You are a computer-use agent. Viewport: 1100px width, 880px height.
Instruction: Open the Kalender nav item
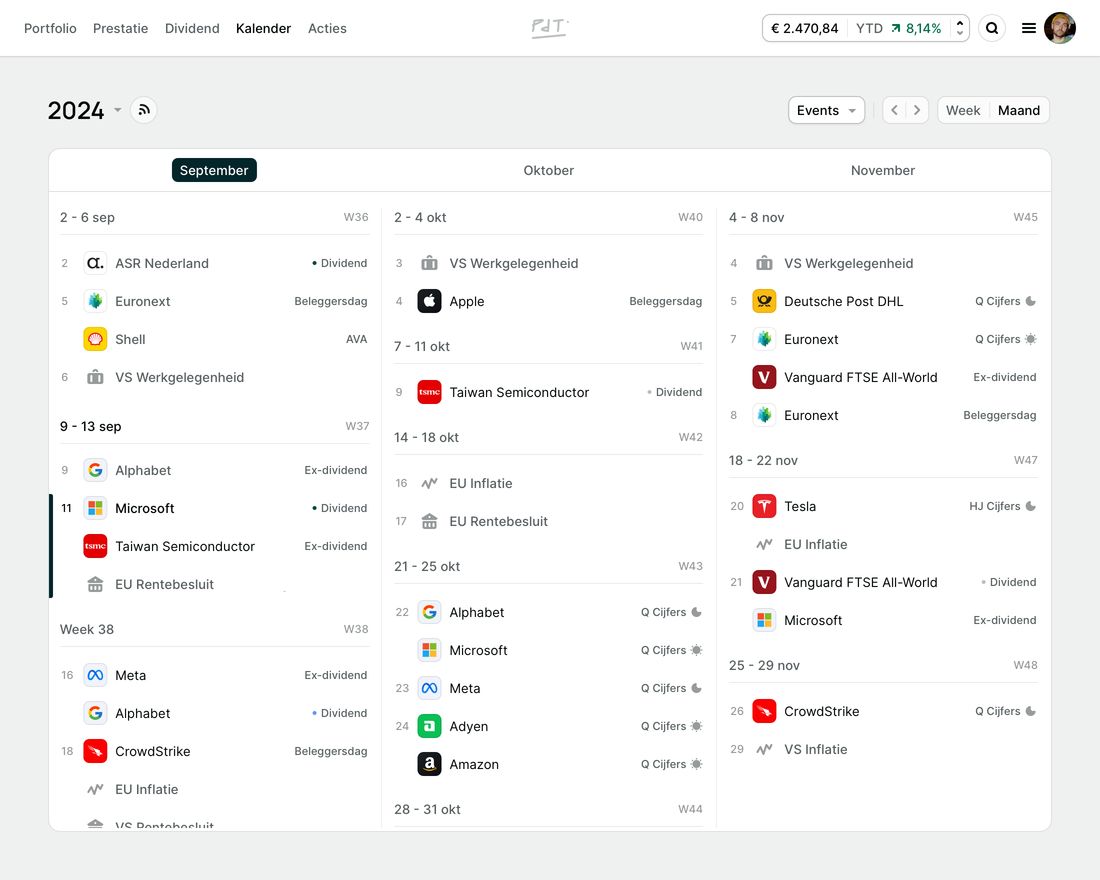click(x=263, y=28)
